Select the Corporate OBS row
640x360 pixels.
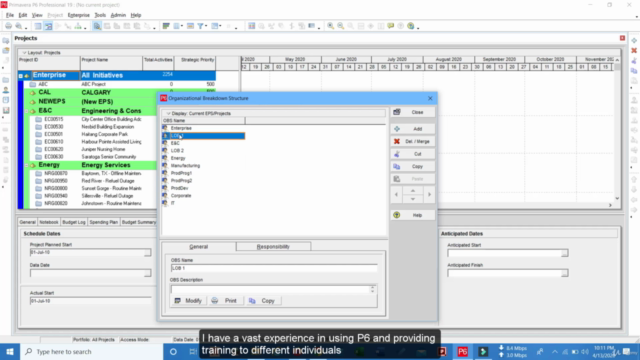[203, 196]
